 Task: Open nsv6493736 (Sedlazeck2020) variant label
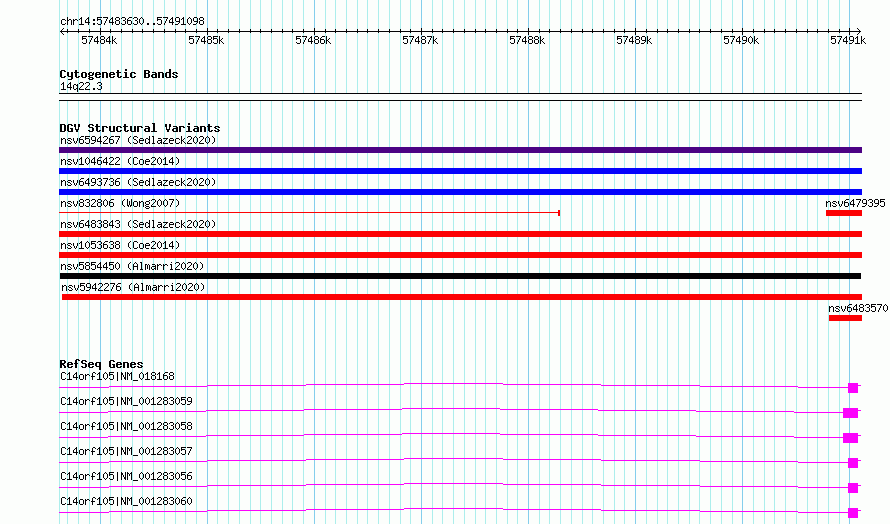tap(138, 182)
